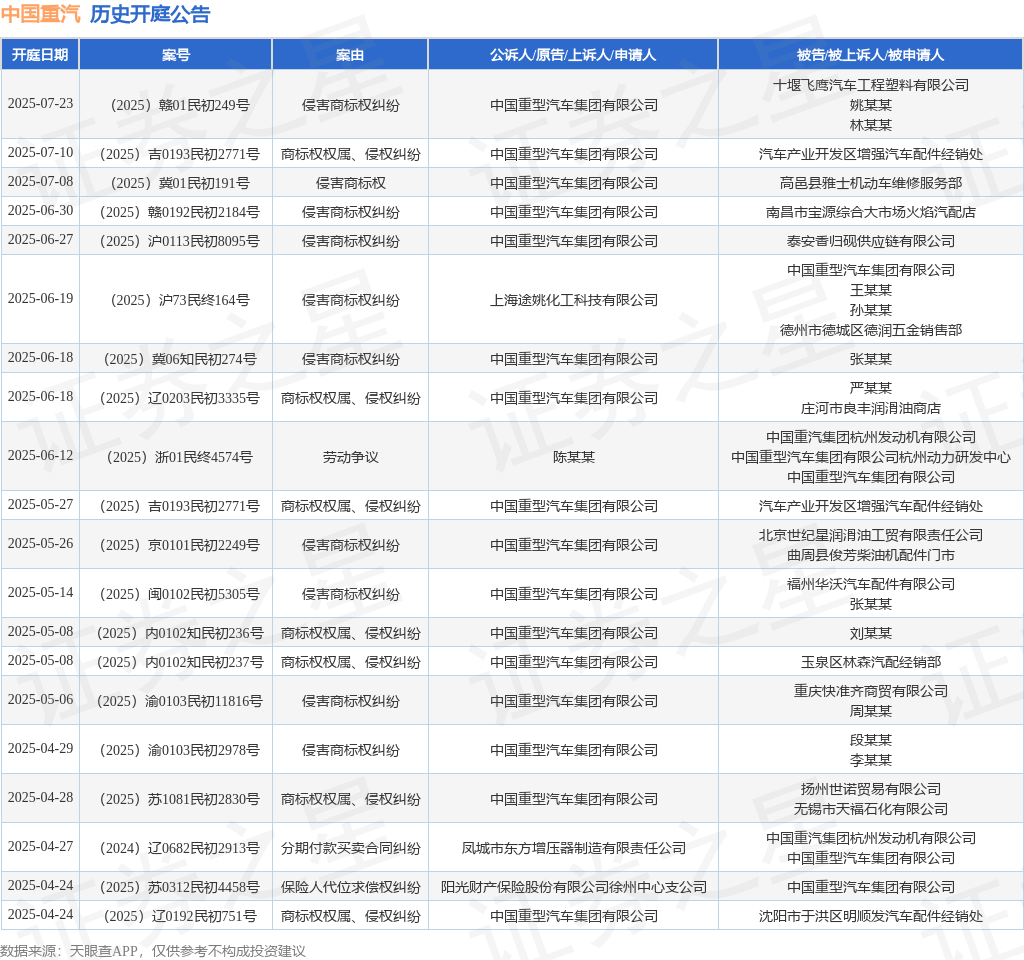Click case number (2025)苏1081民初2830号

(x=176, y=799)
